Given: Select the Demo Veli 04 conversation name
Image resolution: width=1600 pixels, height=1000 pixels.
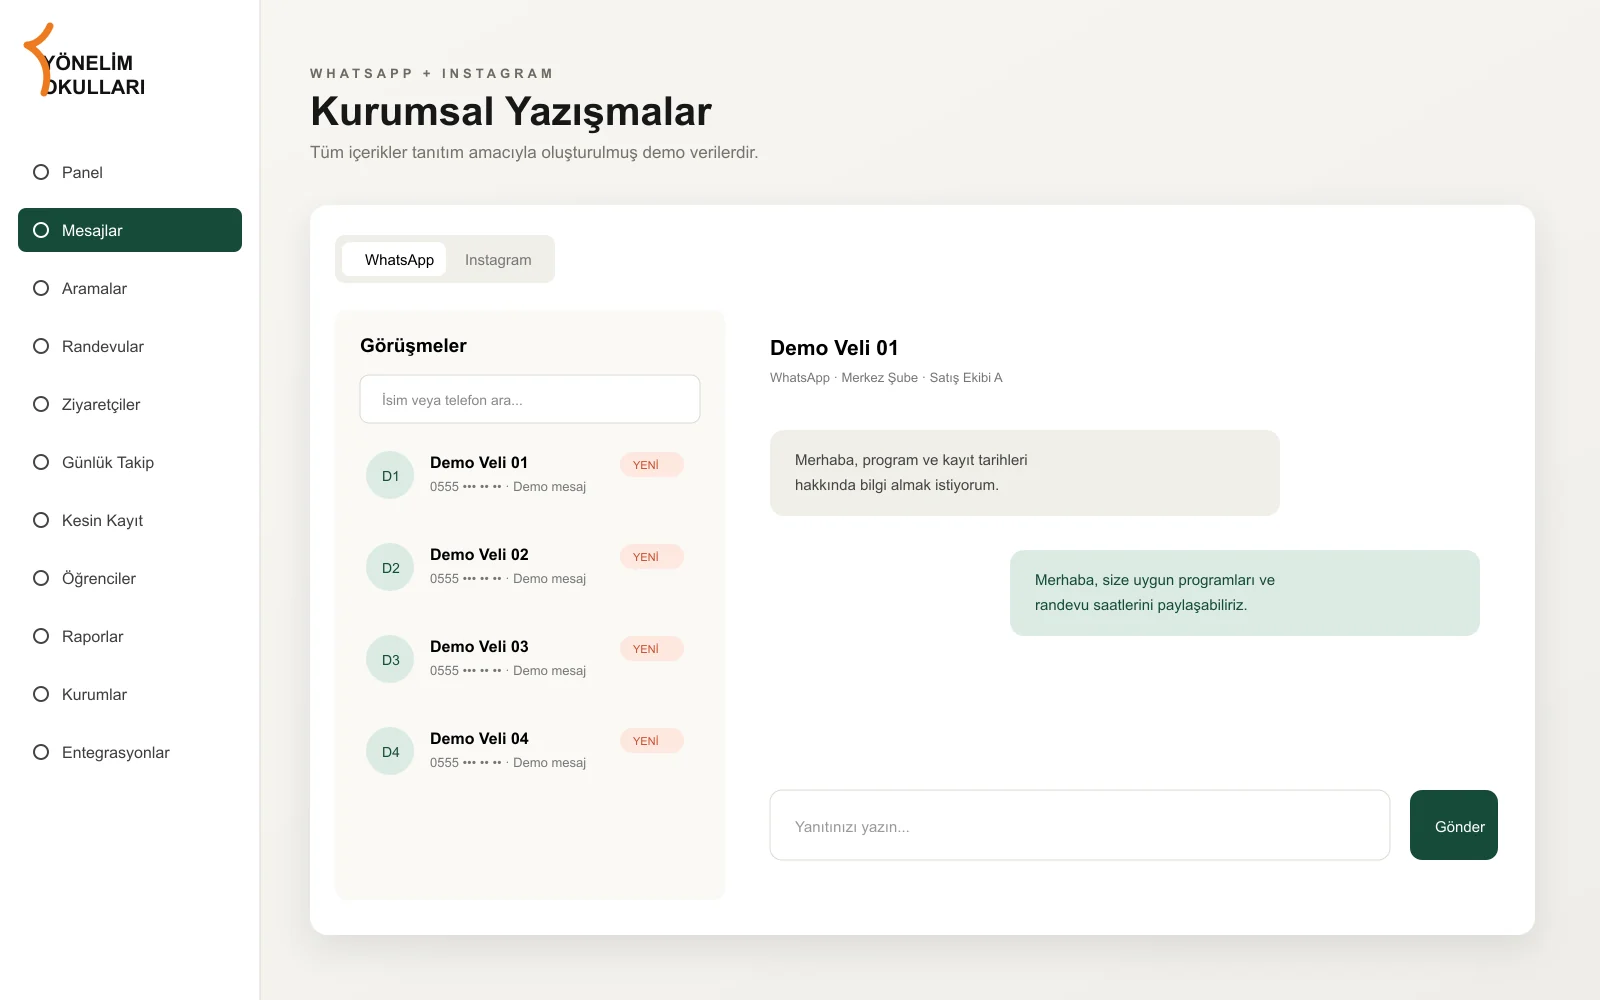Looking at the screenshot, I should [x=479, y=738].
